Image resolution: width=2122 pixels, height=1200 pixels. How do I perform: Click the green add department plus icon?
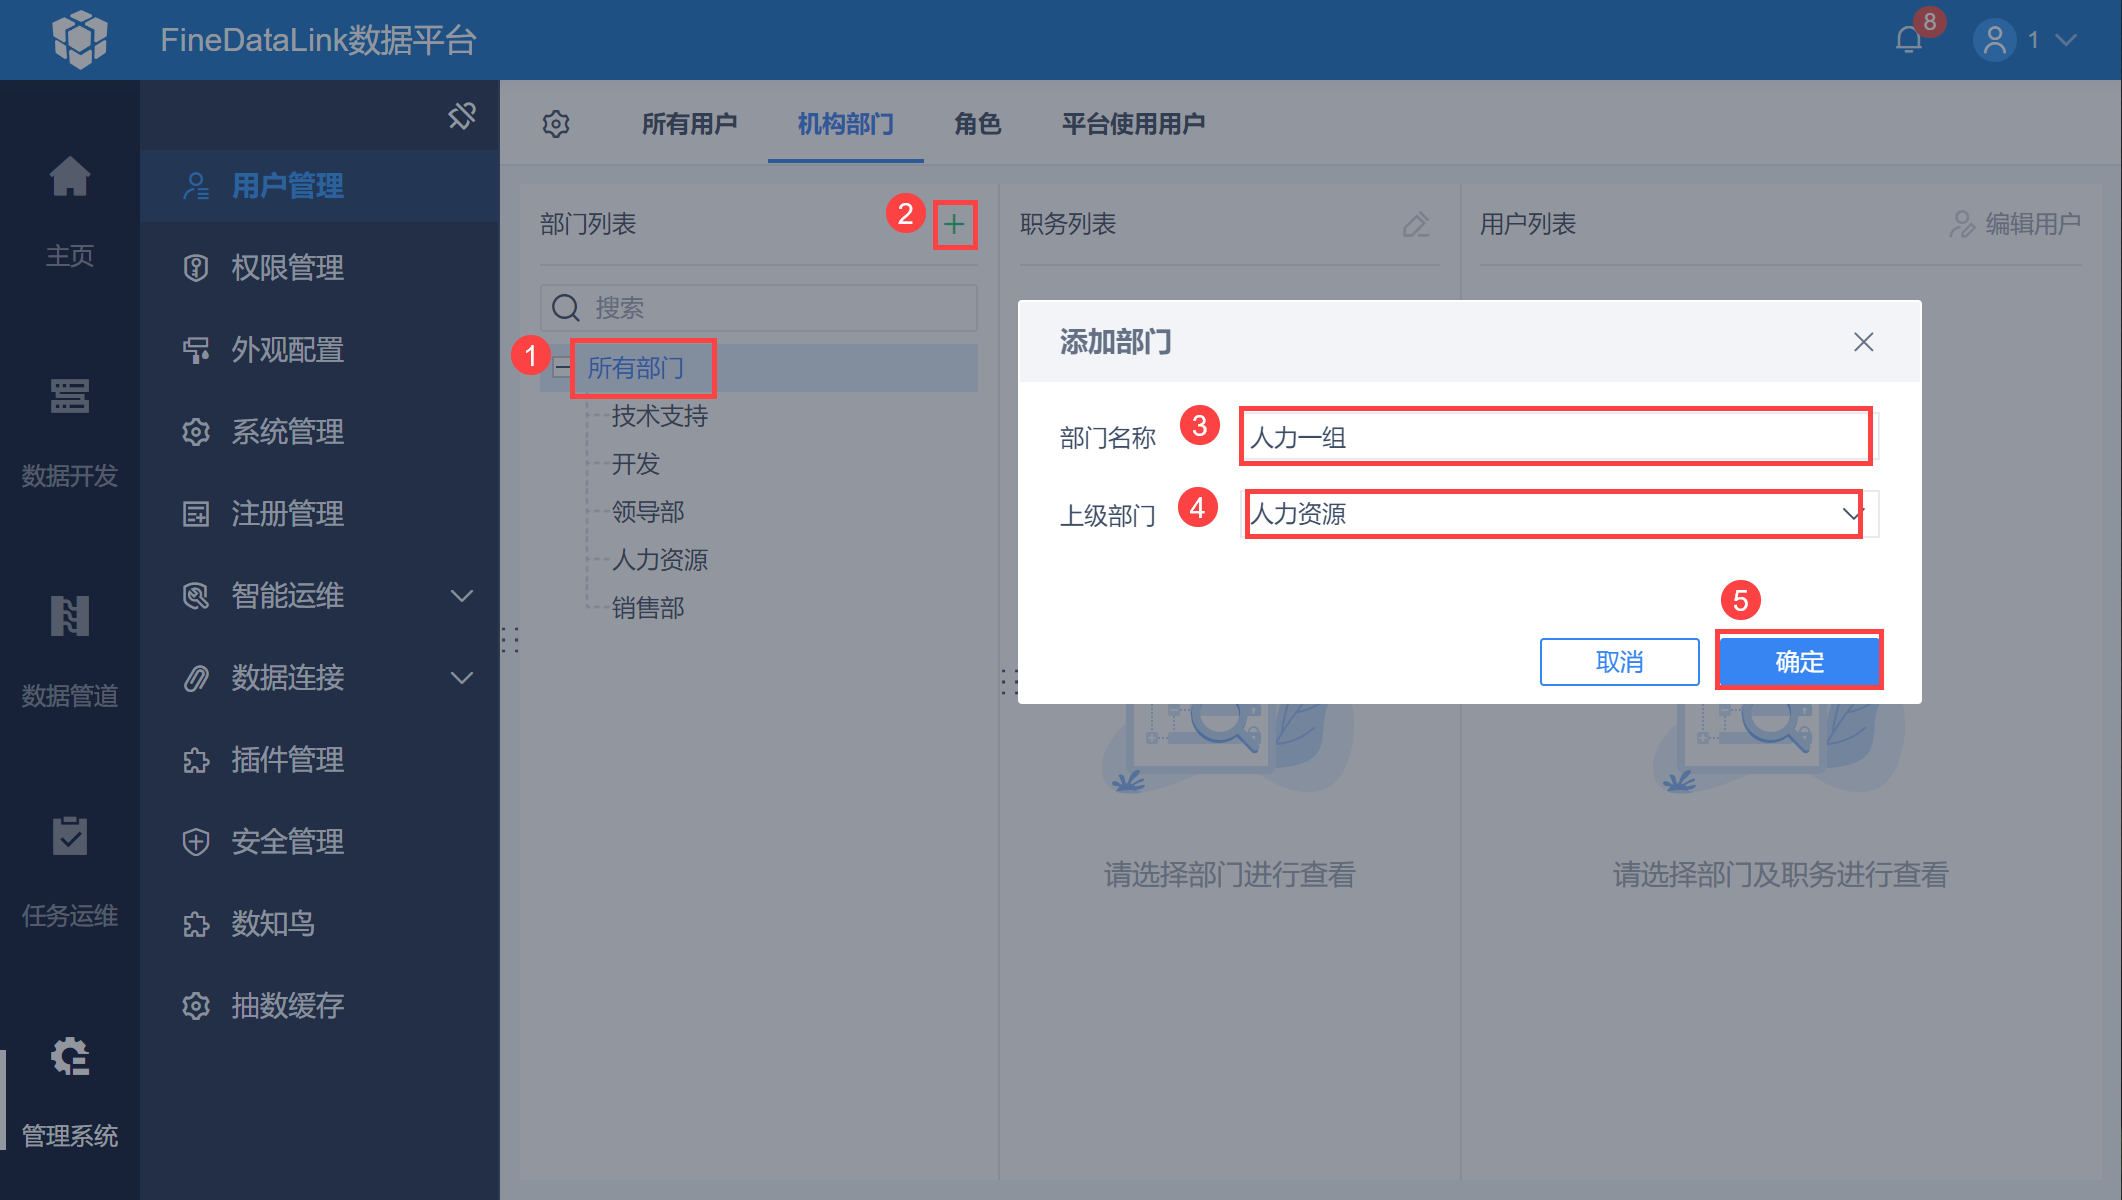click(x=954, y=224)
